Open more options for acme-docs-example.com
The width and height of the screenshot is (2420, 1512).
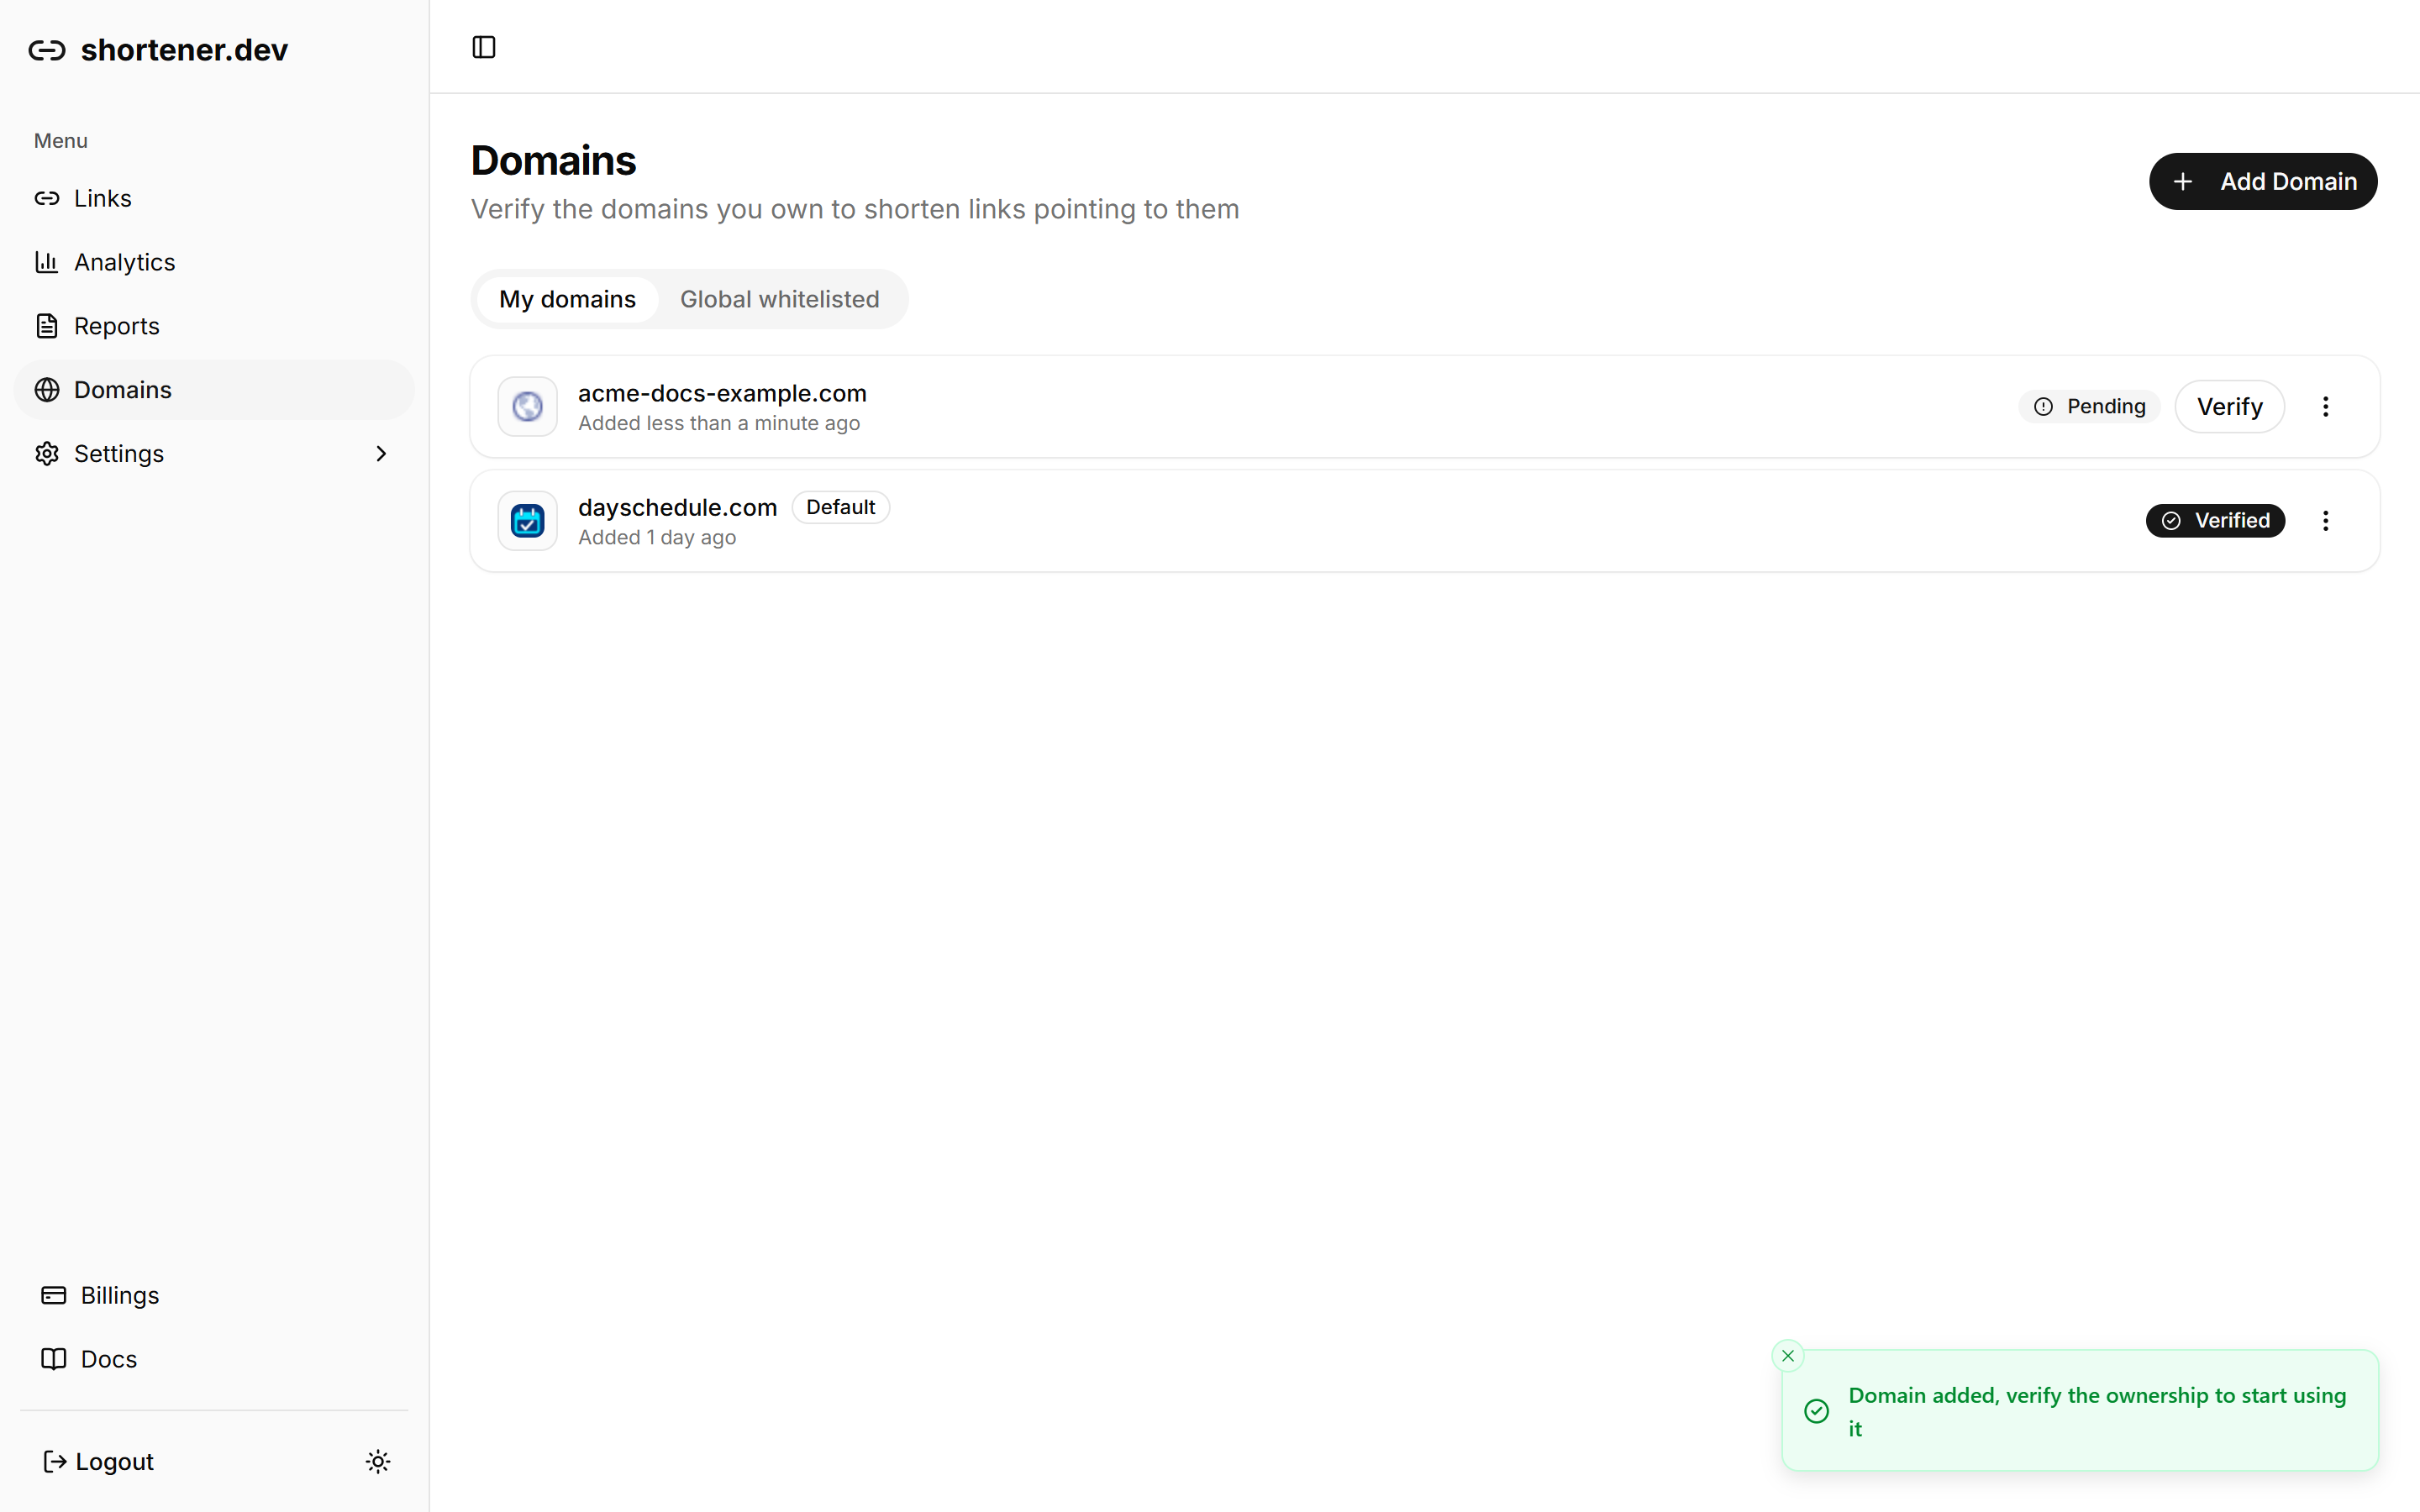[x=2326, y=407]
